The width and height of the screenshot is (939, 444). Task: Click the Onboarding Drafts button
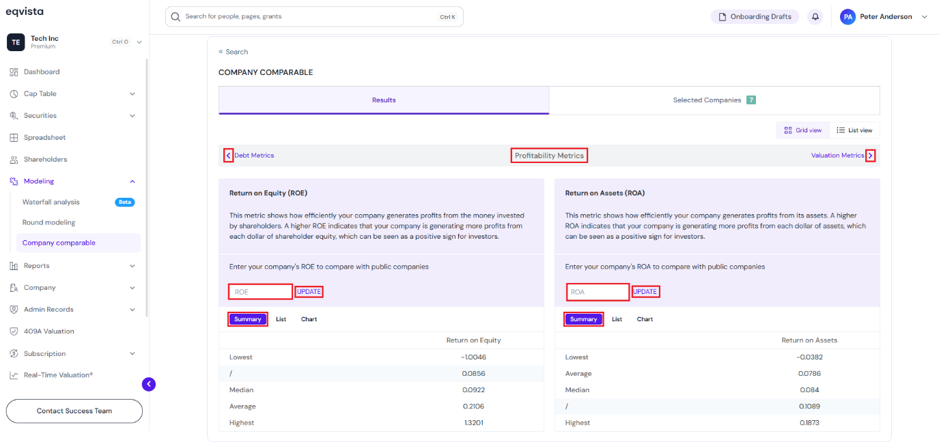755,17
